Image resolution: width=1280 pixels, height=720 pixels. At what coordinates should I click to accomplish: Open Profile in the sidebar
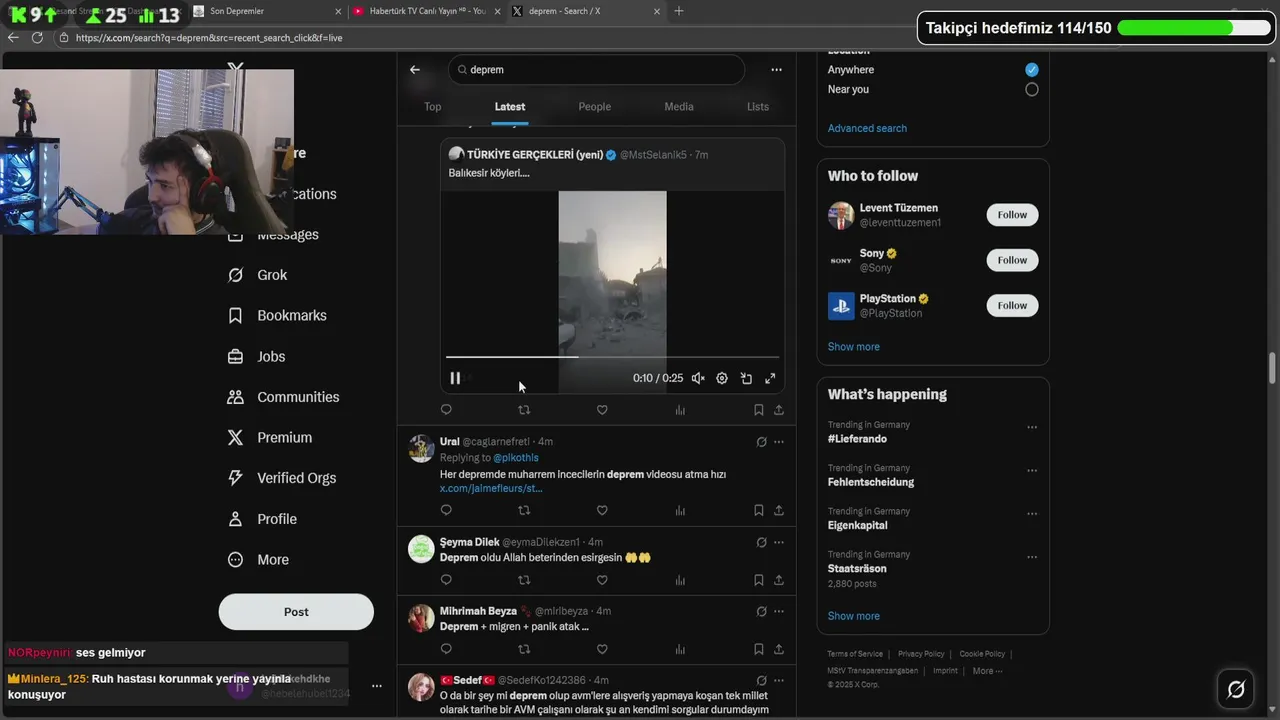pos(262,519)
